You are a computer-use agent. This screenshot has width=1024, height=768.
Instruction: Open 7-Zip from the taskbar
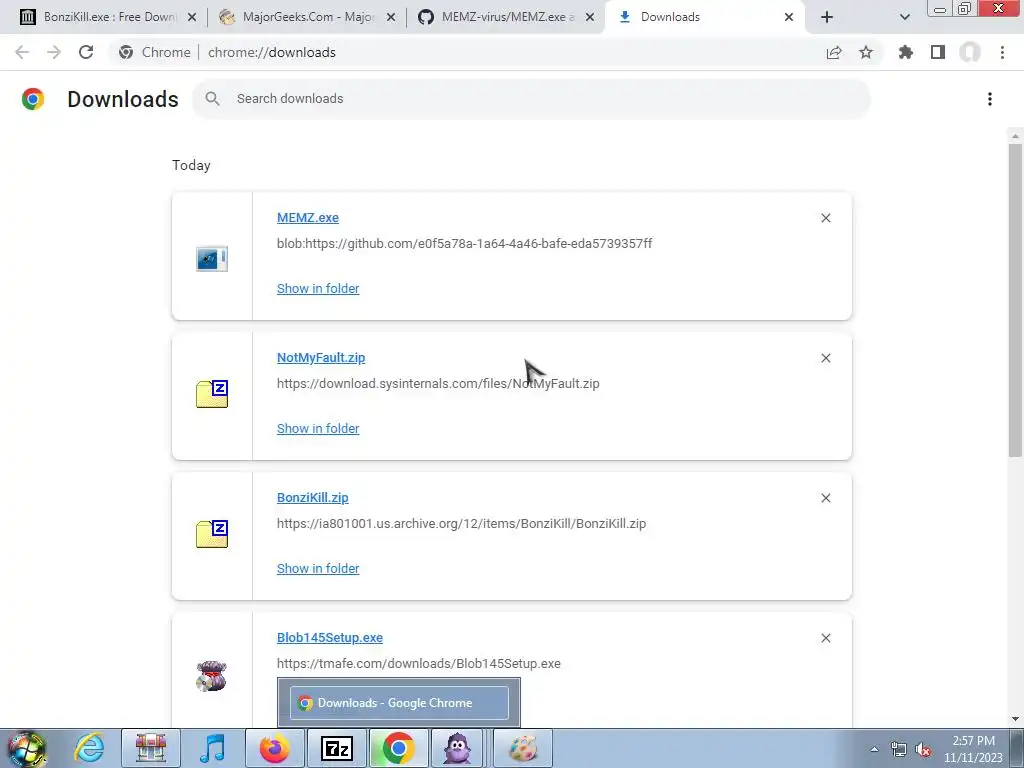click(336, 748)
